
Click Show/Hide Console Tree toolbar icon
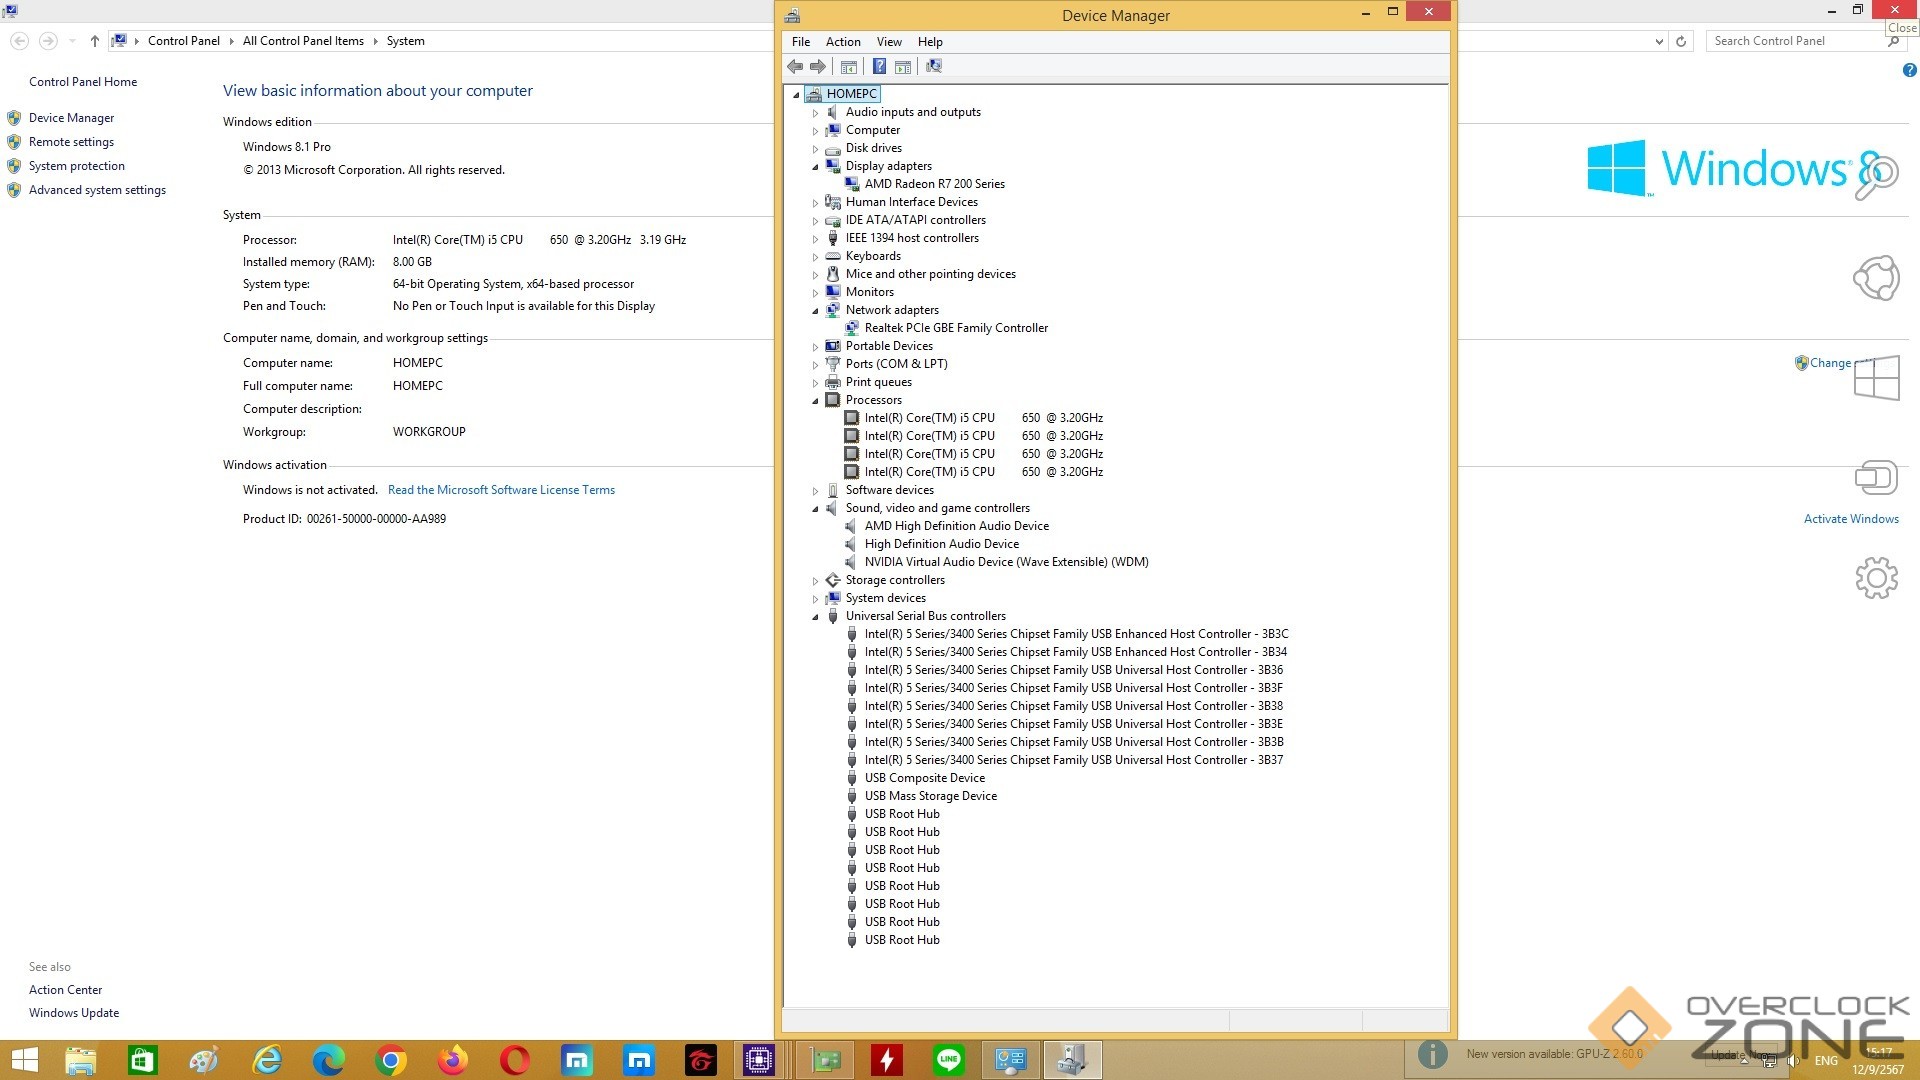point(849,66)
